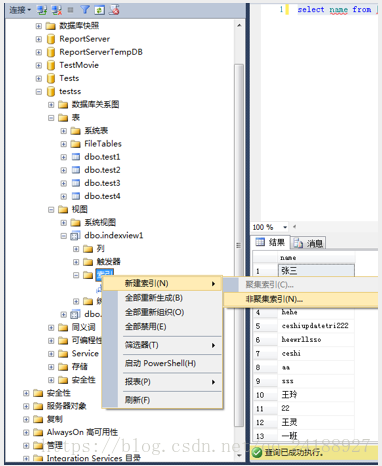Expand the TestMovie database node
The height and width of the screenshot is (466, 382).
click(x=39, y=65)
